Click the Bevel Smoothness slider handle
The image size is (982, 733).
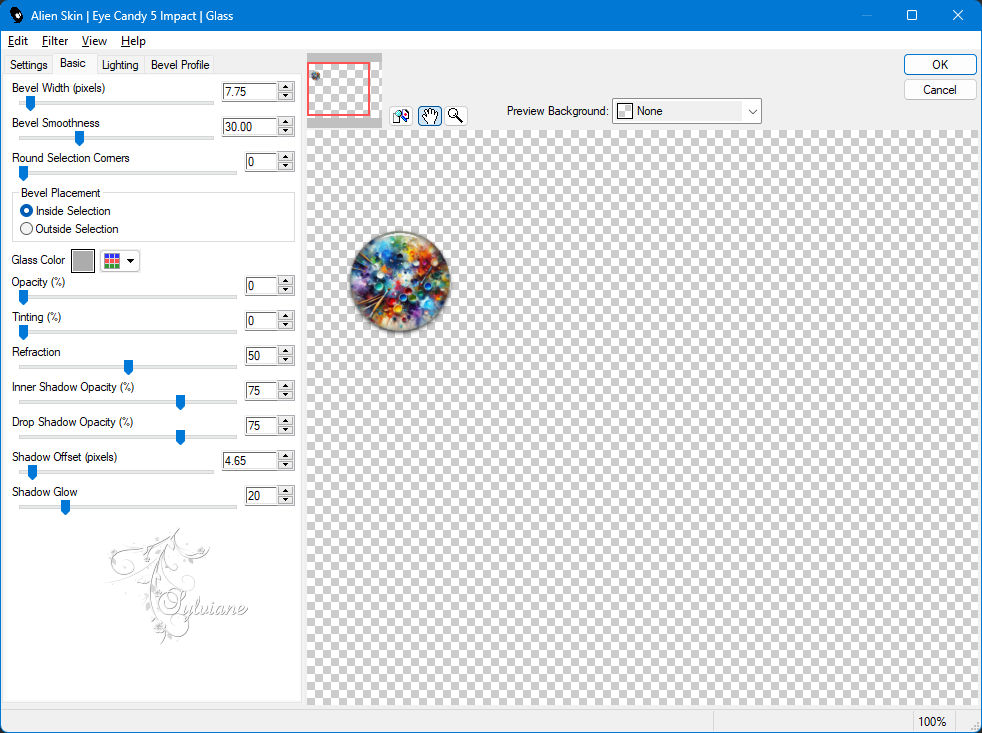(80, 138)
